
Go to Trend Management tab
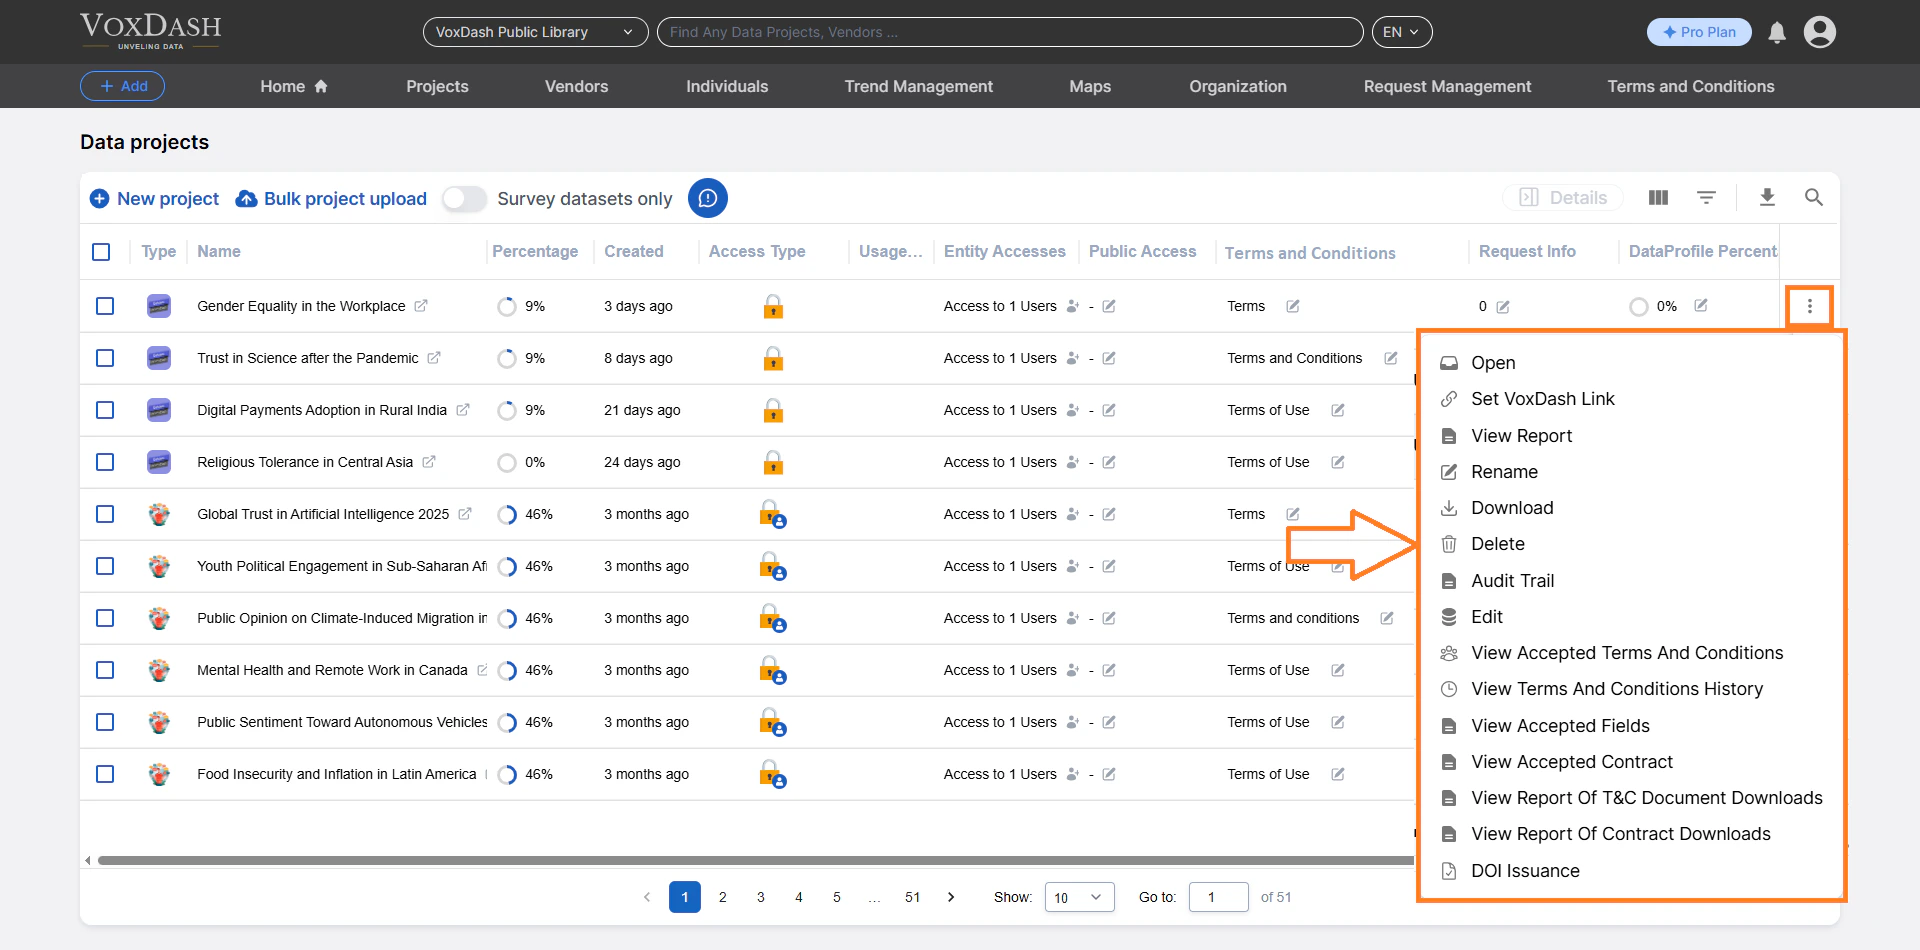coord(918,86)
